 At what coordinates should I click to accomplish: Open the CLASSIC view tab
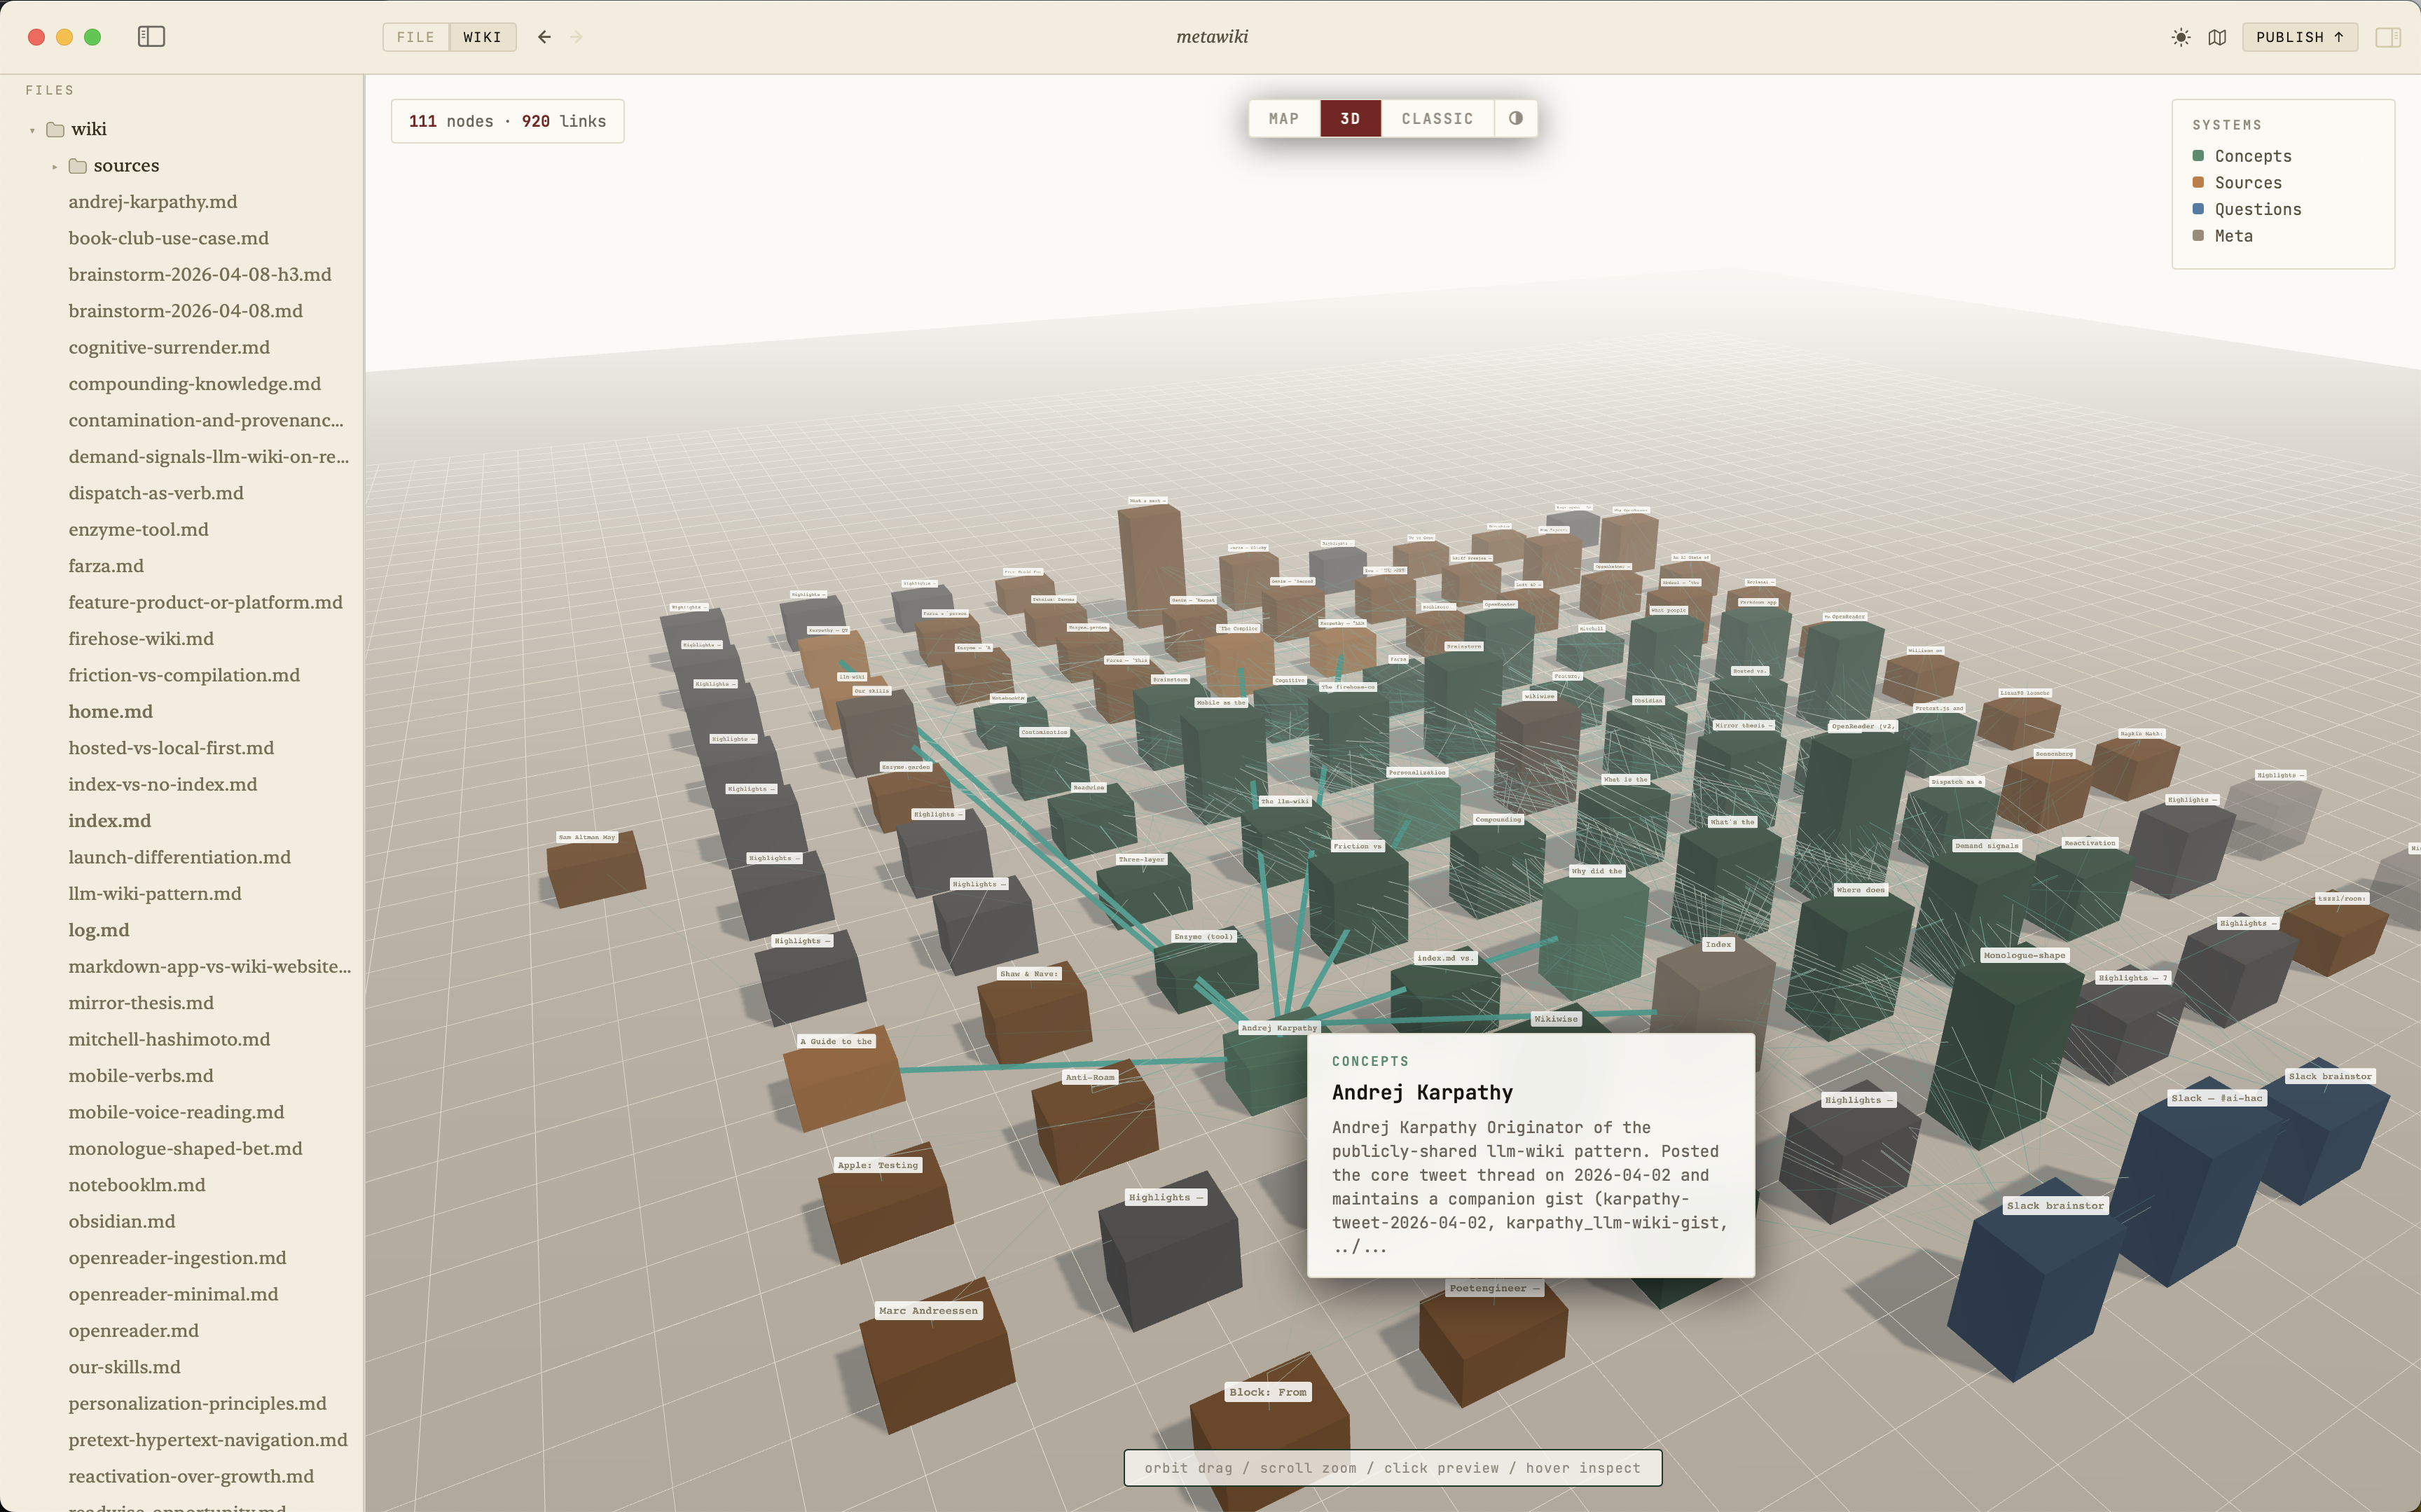click(1436, 118)
